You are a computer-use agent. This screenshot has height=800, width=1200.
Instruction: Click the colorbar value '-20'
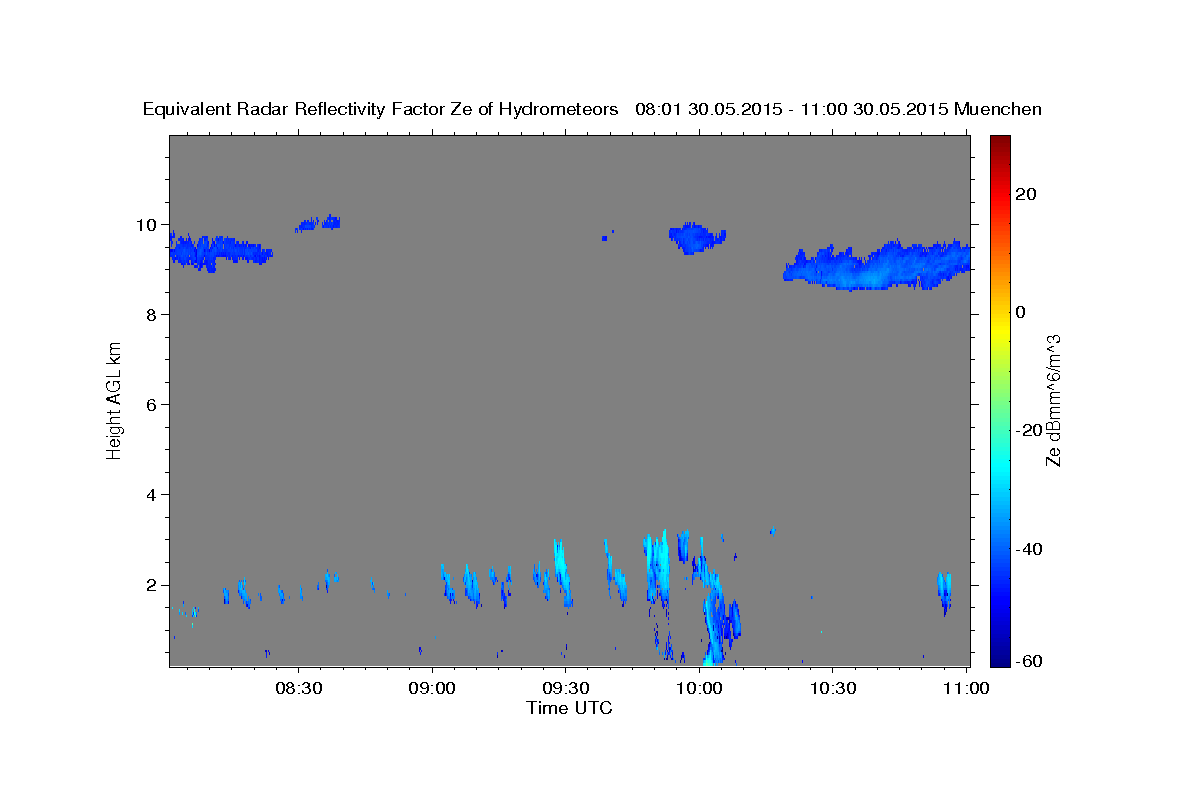click(x=1029, y=430)
